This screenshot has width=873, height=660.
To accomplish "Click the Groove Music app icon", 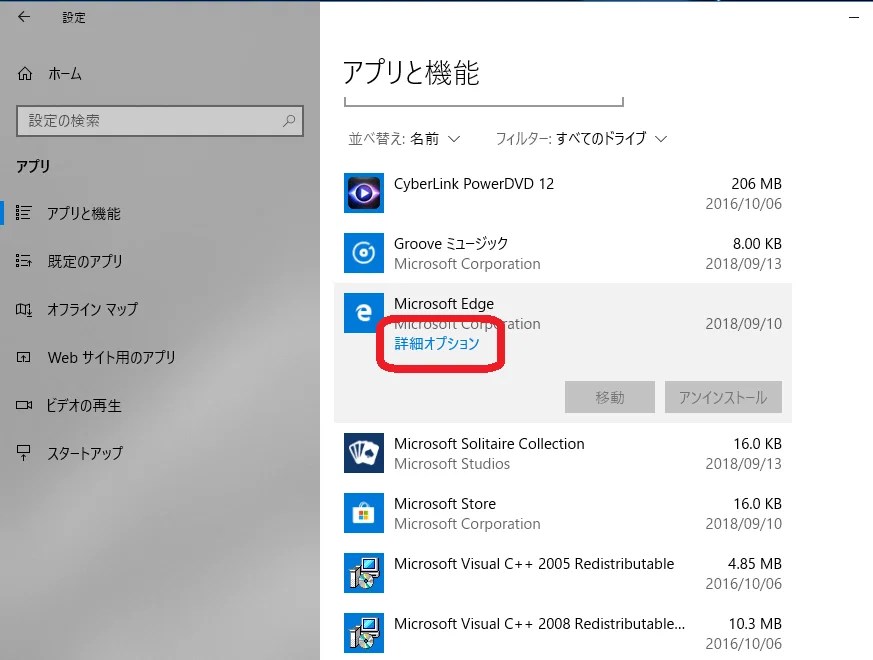I will tap(364, 253).
